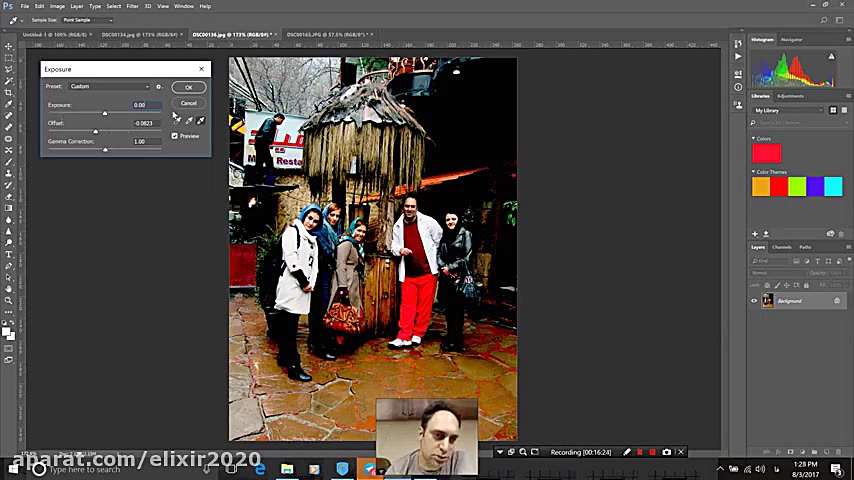Expand the My Library dropdown
This screenshot has width=854, height=480.
[x=788, y=110]
